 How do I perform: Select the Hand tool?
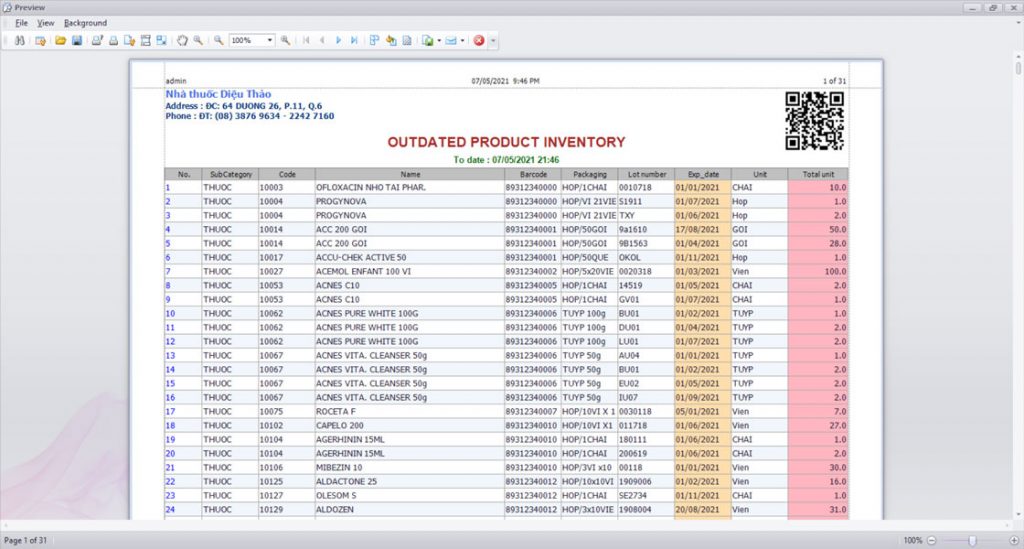pos(182,40)
